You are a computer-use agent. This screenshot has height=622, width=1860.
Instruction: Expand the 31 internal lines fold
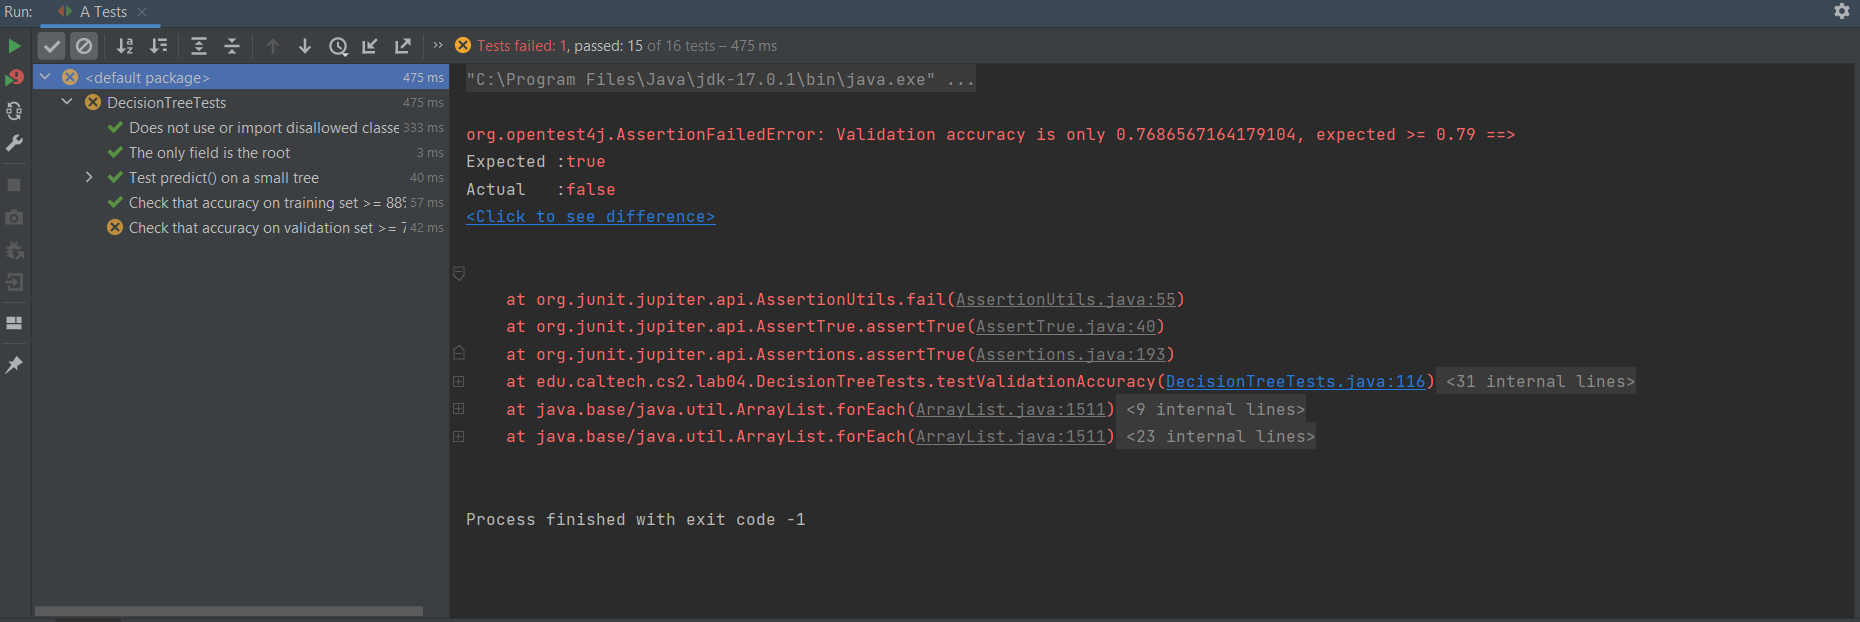pyautogui.click(x=1539, y=381)
